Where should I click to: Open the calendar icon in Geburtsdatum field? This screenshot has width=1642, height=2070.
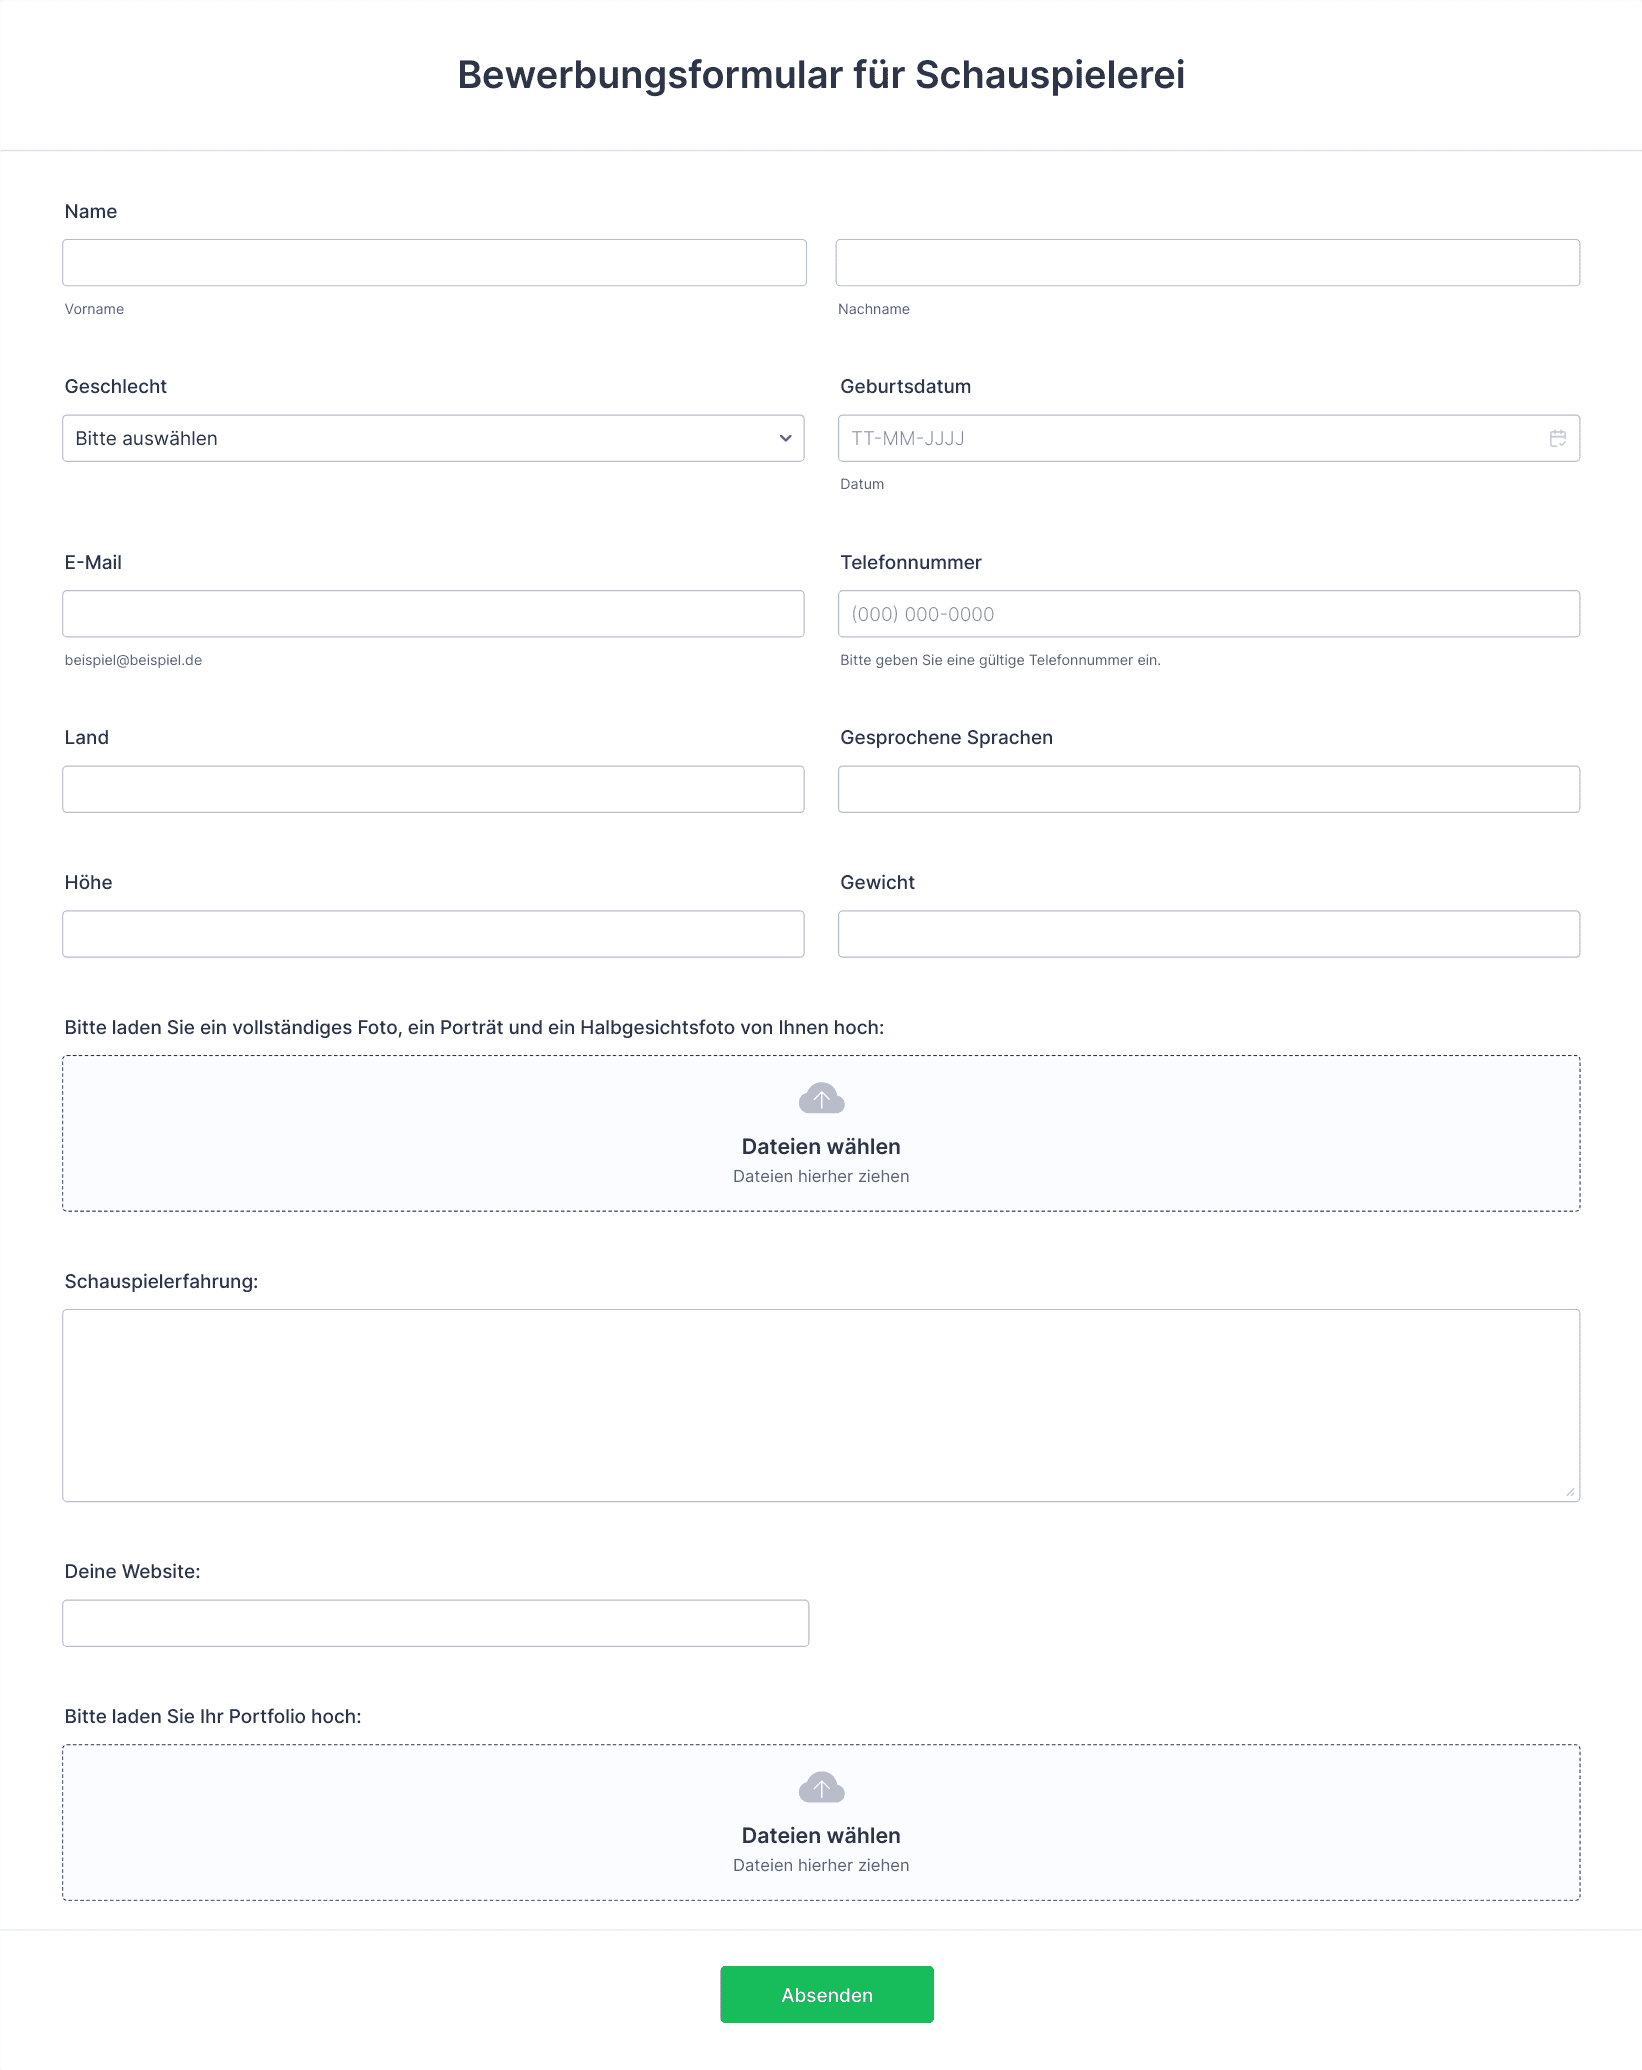1557,438
